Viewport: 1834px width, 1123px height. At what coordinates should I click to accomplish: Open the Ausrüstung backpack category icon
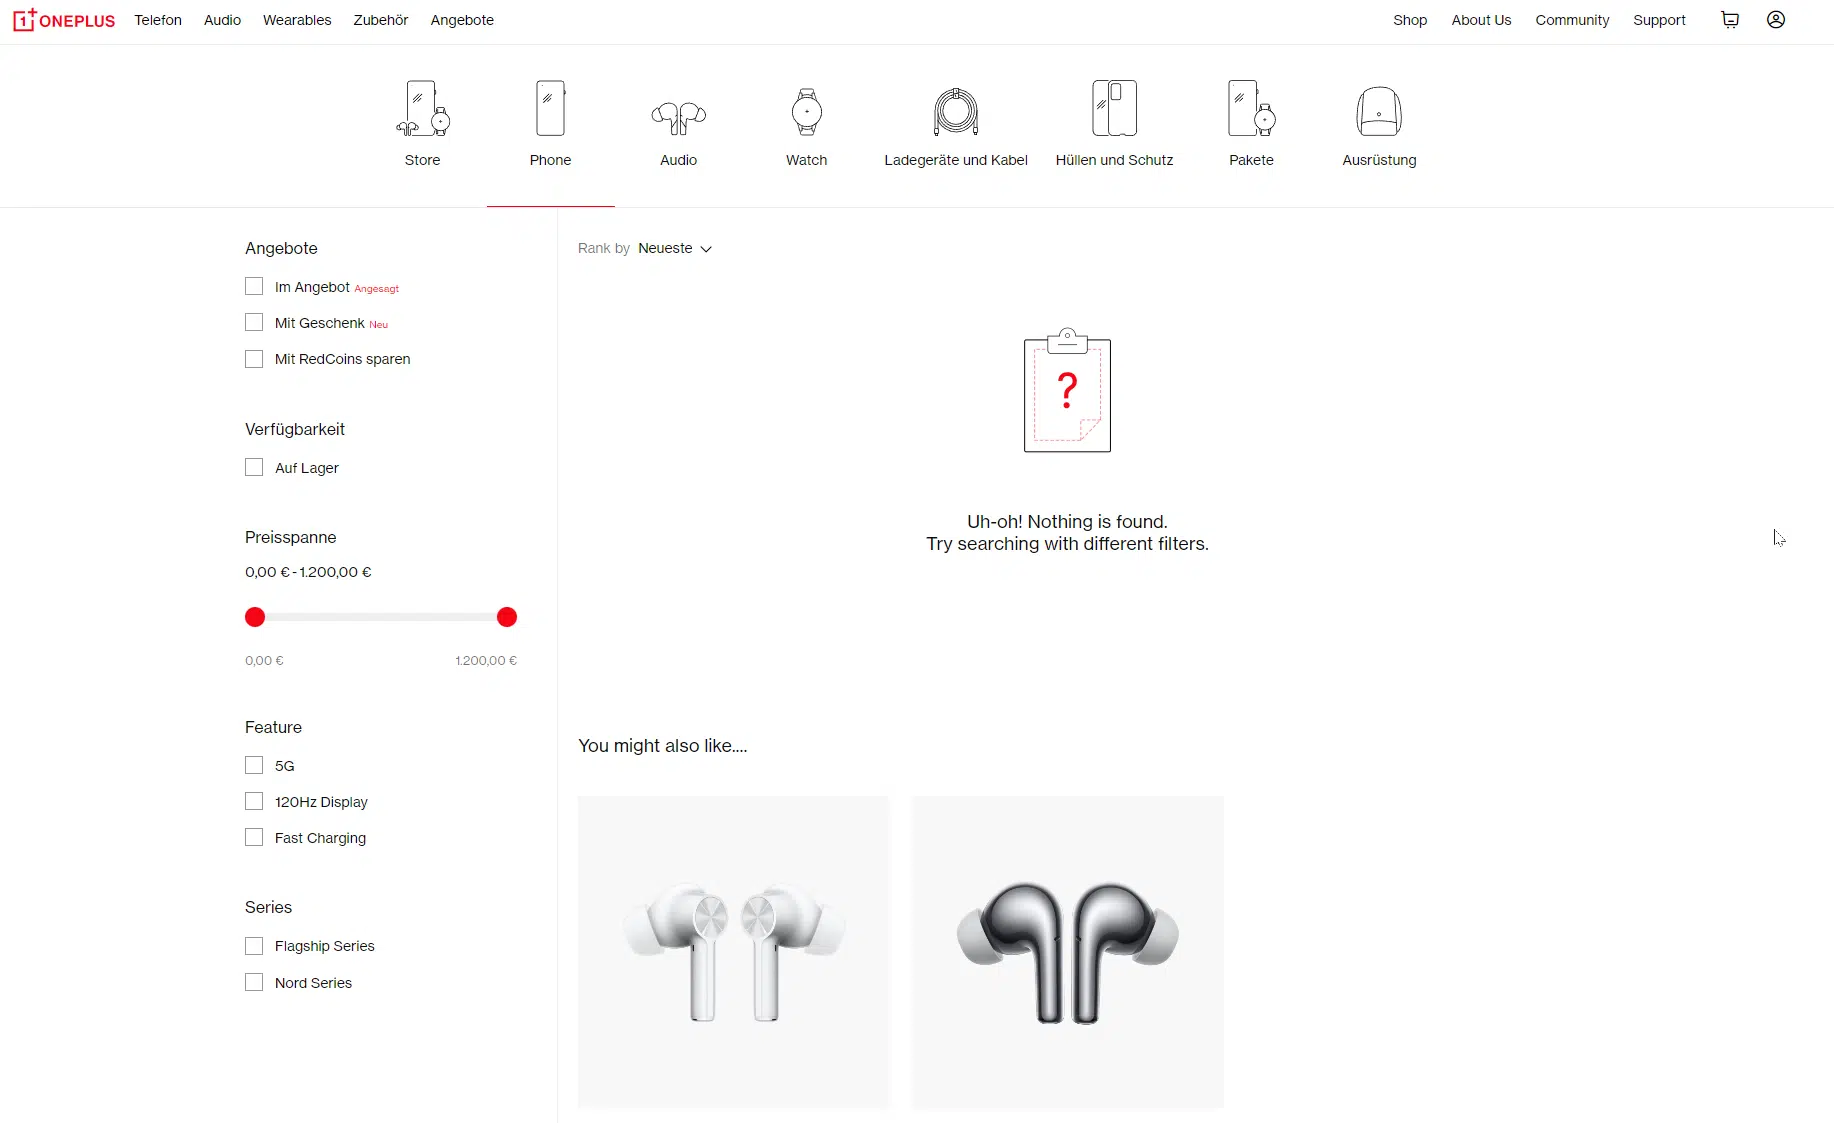[1379, 112]
